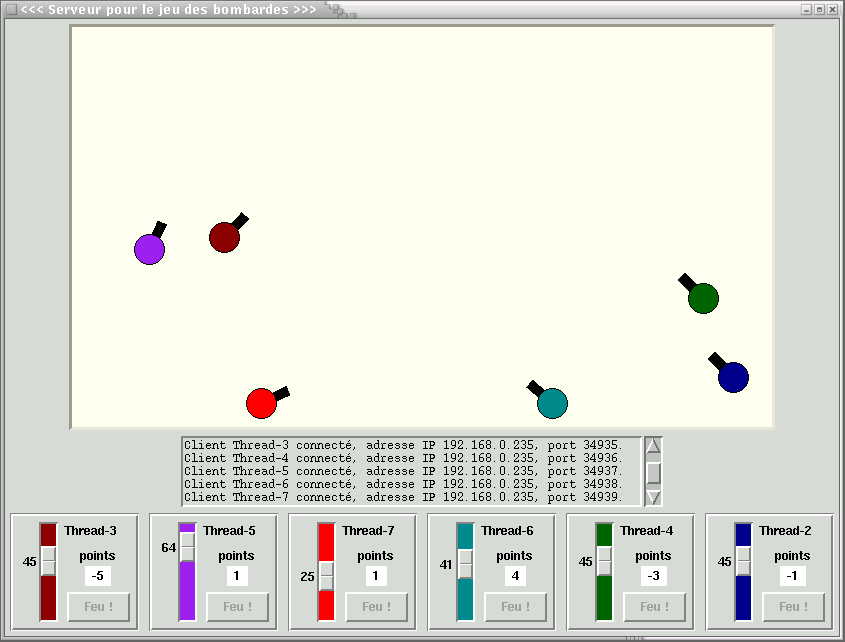This screenshot has height=642, width=845.
Task: Click Thread-2's Feu ! button
Action: pos(793,607)
